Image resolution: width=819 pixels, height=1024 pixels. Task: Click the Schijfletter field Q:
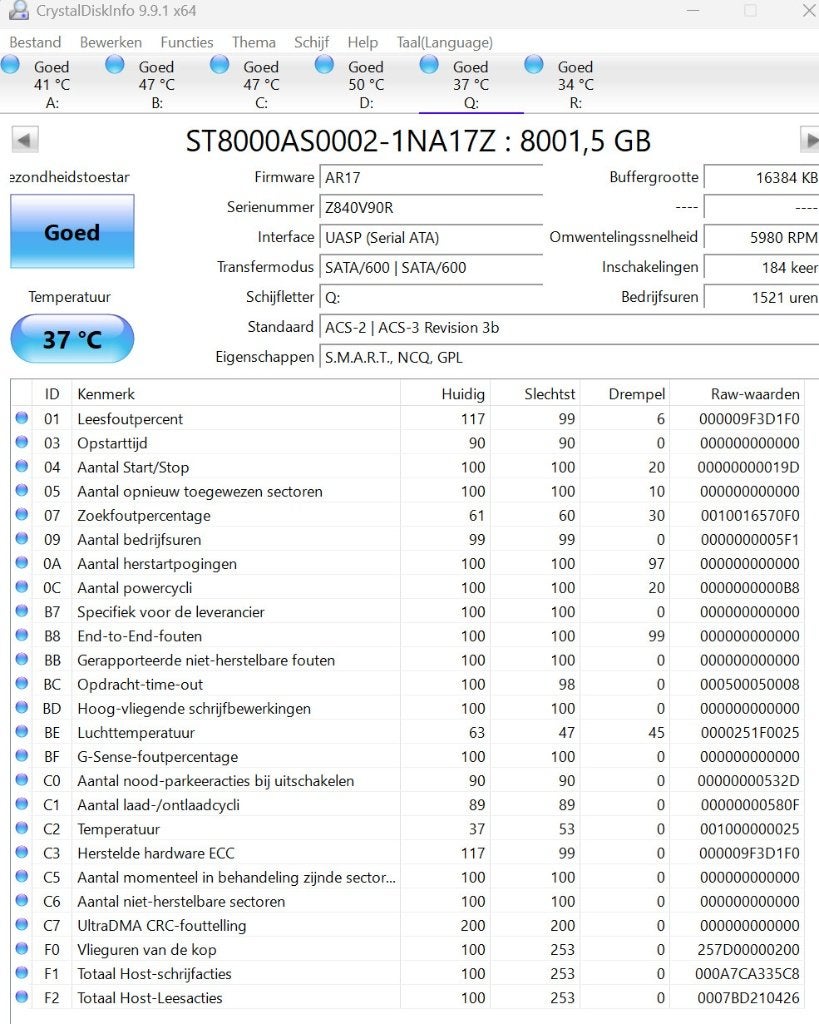coord(431,298)
